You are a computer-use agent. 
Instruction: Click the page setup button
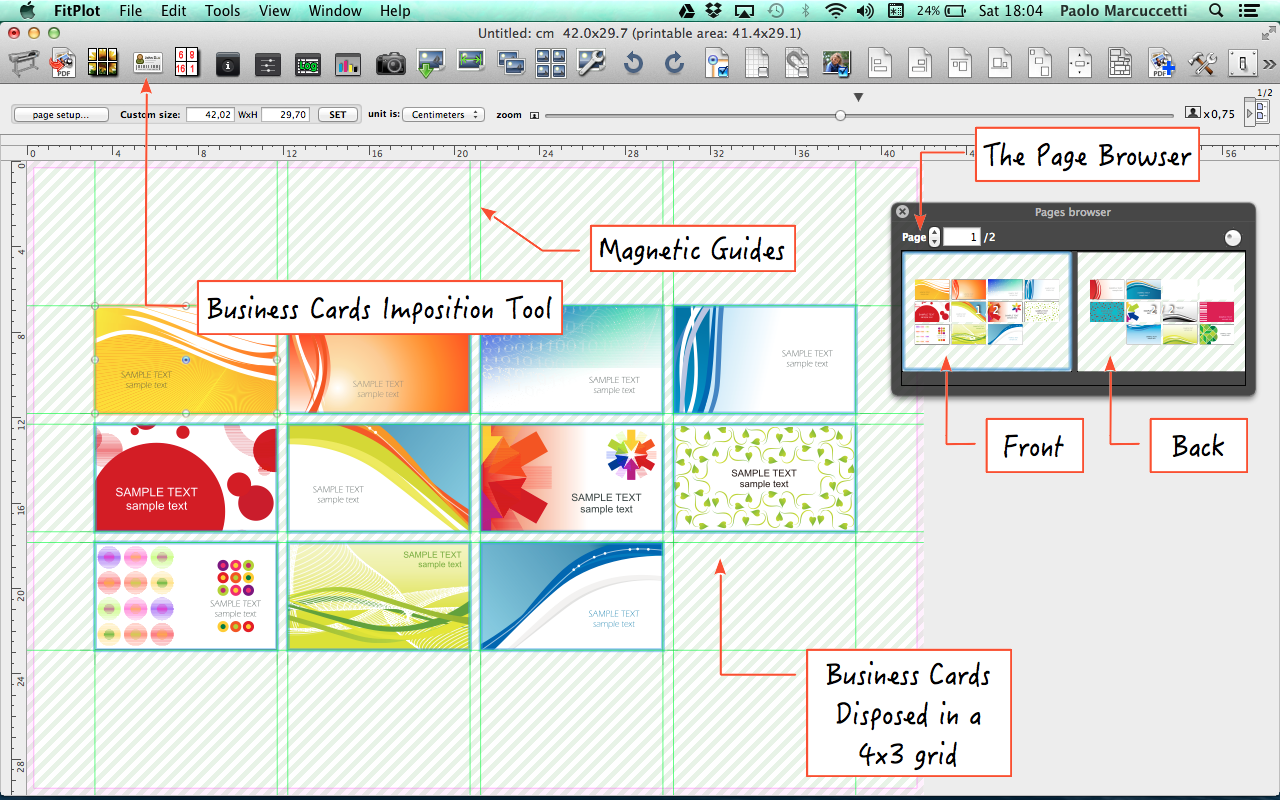point(61,115)
